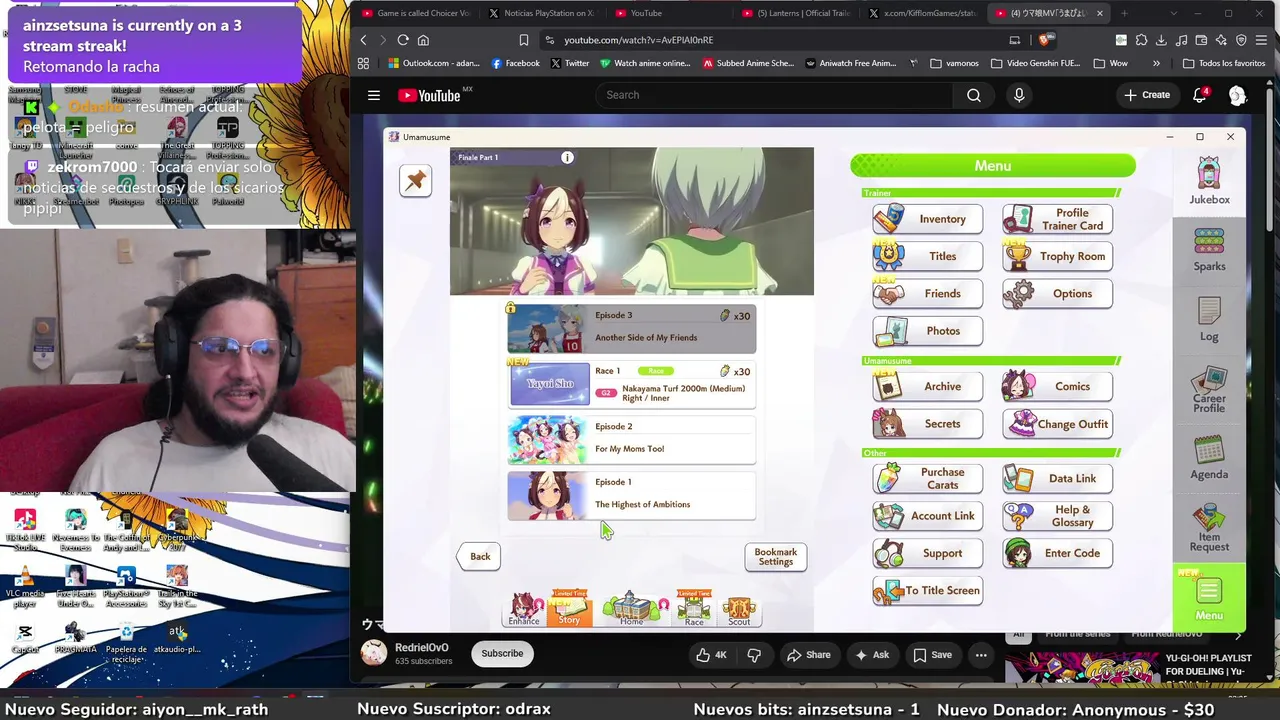Screen dimensions: 1280x720
Task: Open the Papelera de reciclaje desktop icon
Action: pyautogui.click(x=126, y=641)
